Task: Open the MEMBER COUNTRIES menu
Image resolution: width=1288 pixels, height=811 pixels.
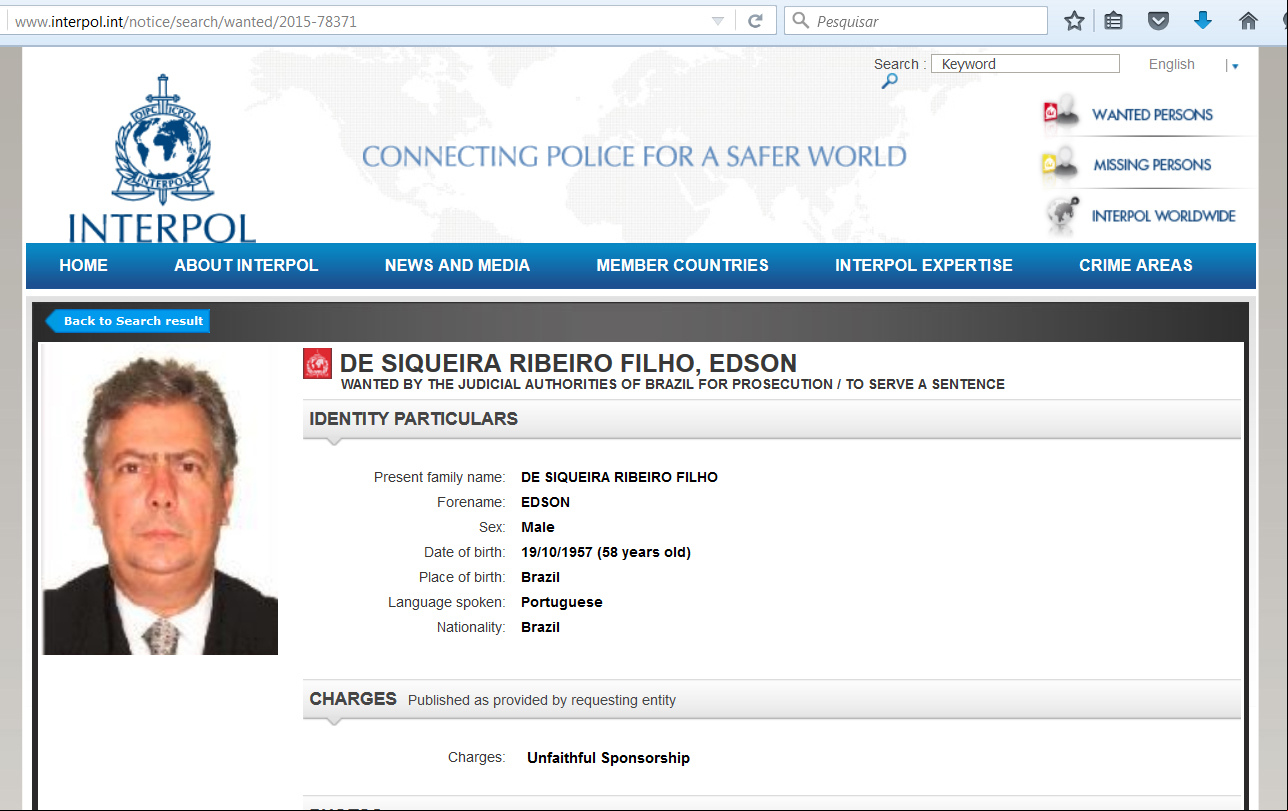Action: pyautogui.click(x=682, y=265)
